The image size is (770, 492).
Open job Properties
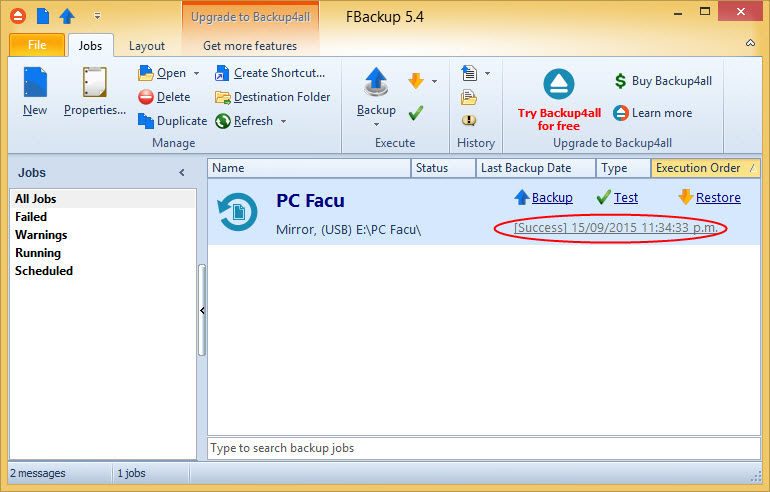click(95, 91)
